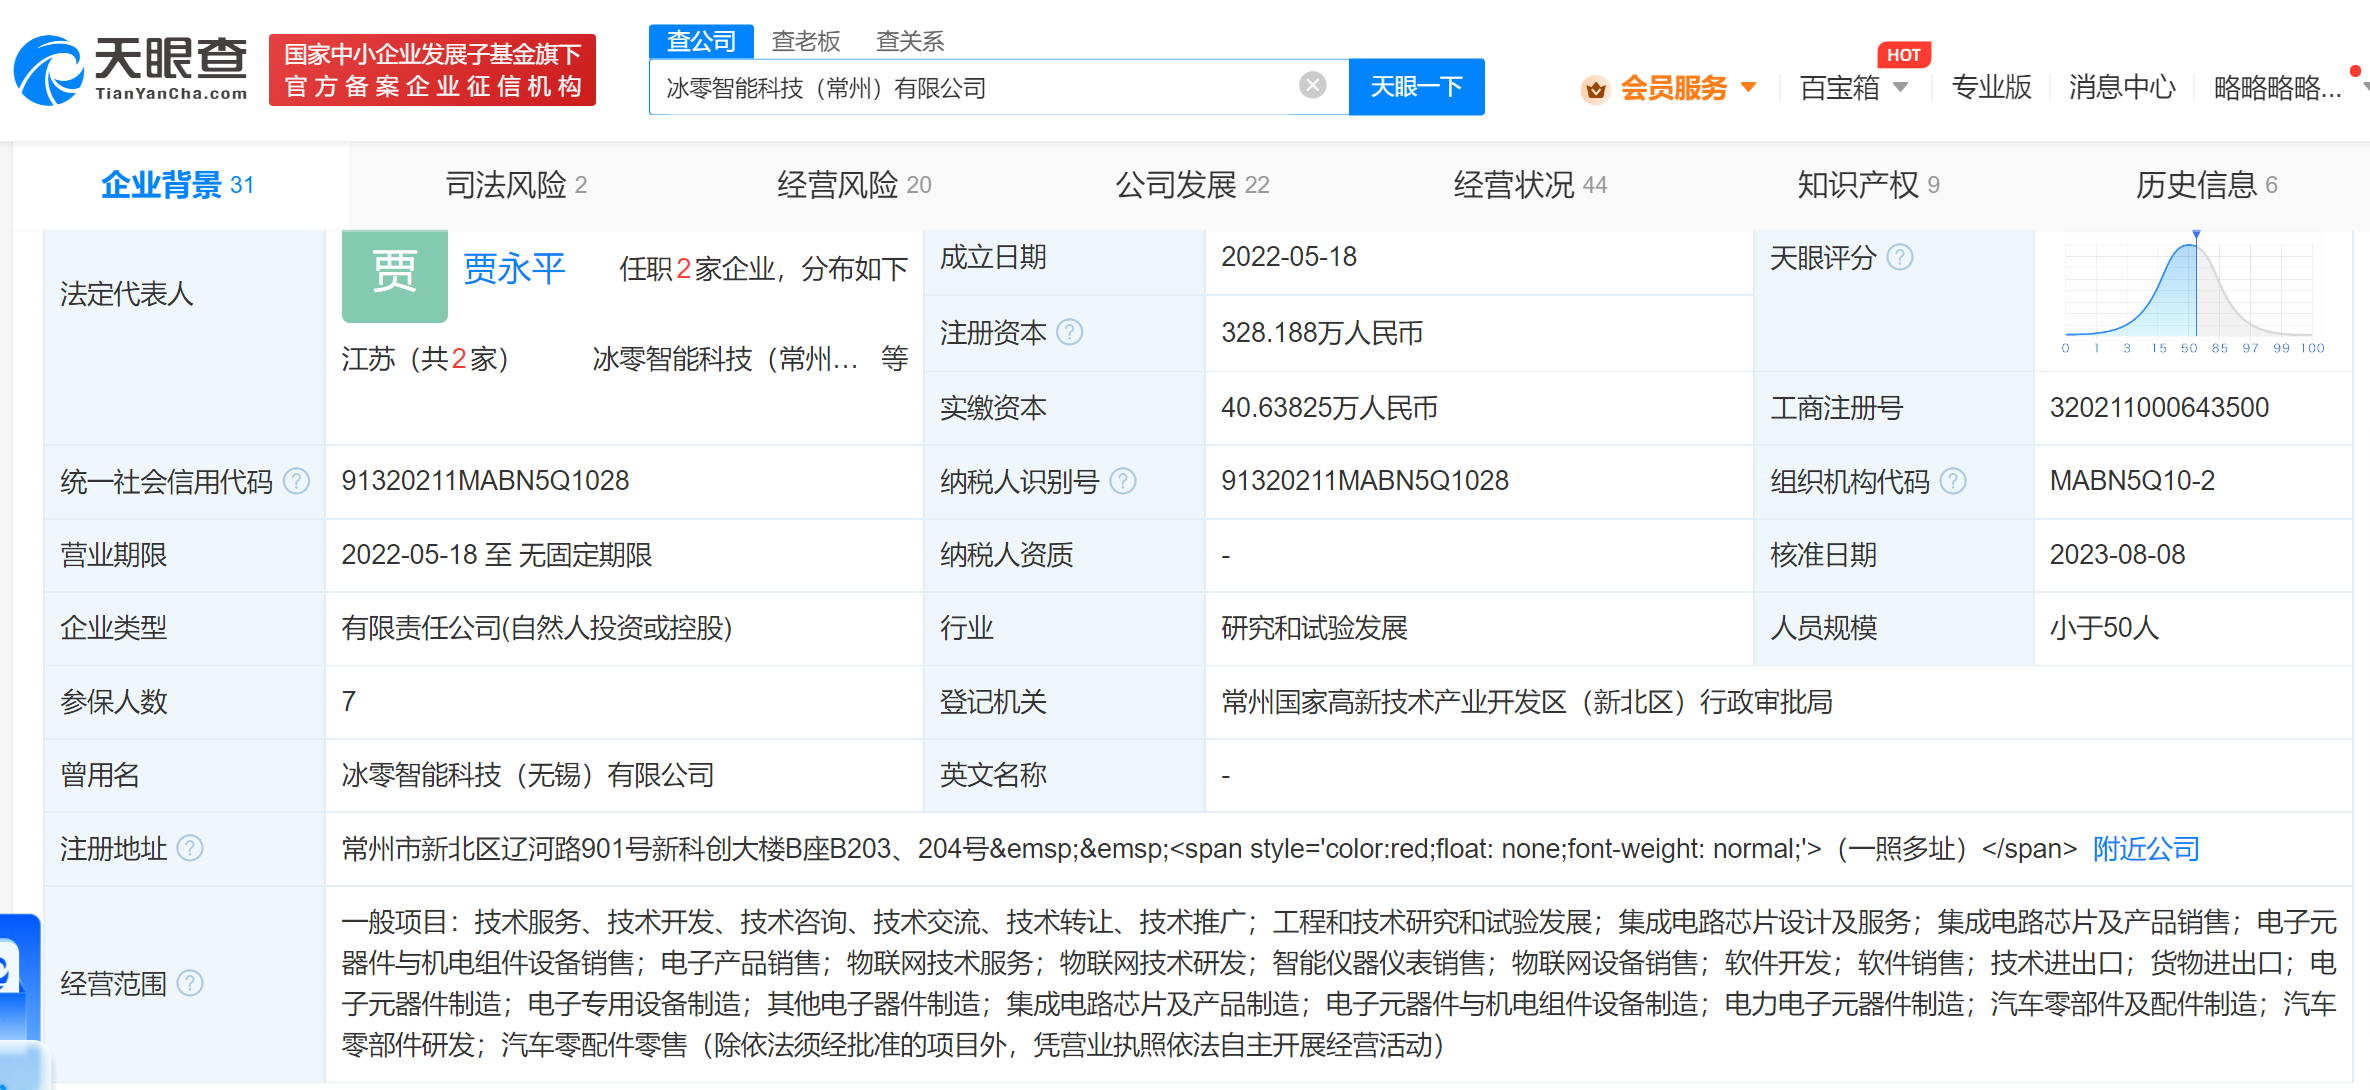
Task: Click help icon beside 组织机构代码
Action: 1953,481
